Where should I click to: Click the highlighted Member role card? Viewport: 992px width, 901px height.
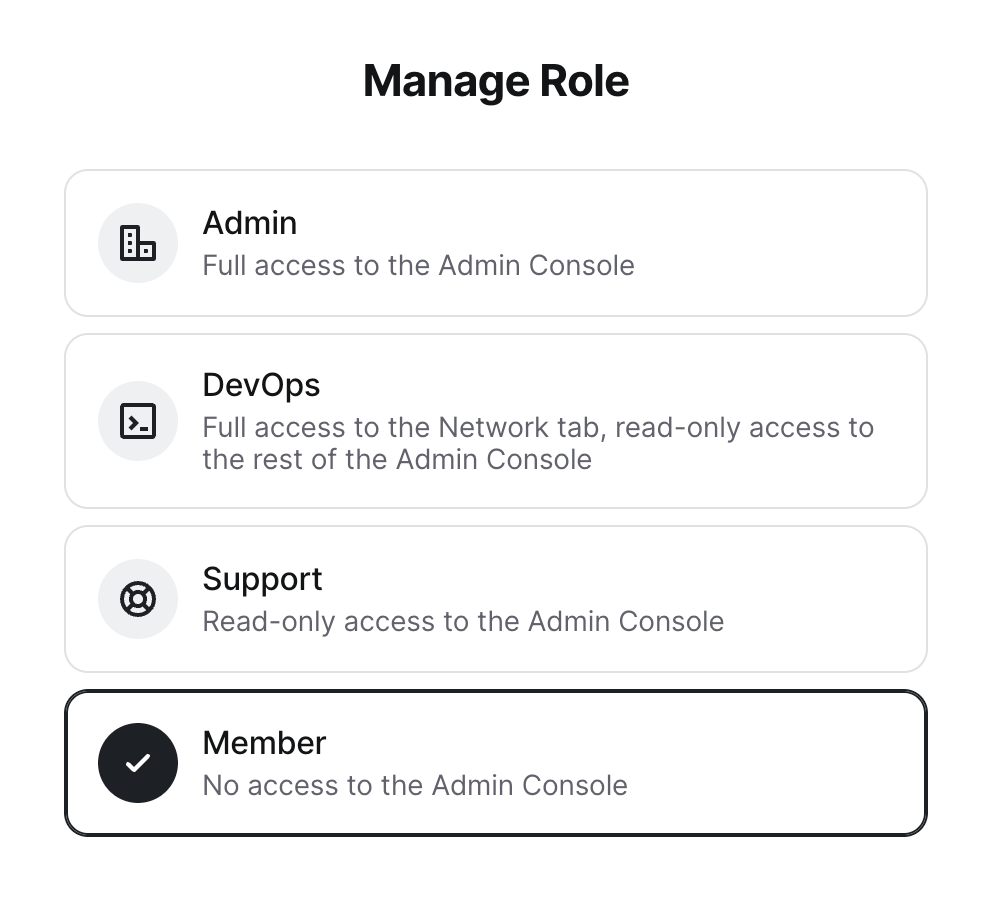tap(496, 763)
